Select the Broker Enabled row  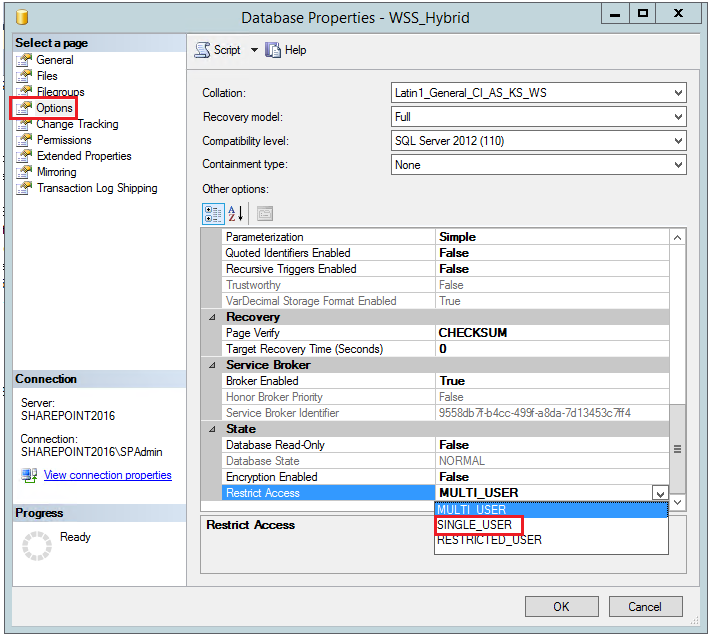click(445, 381)
